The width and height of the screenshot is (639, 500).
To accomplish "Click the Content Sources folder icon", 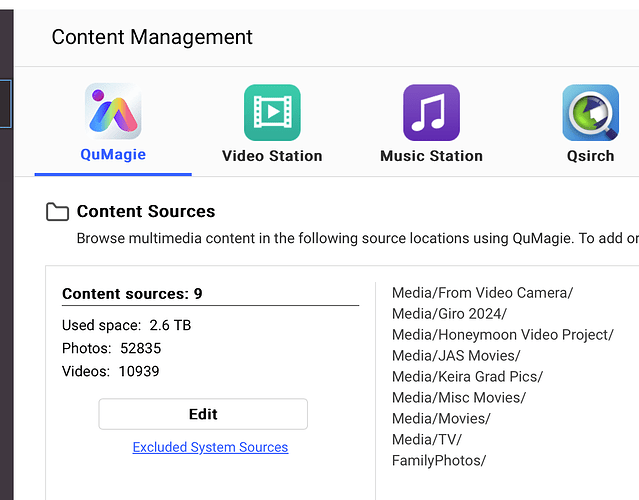I will (x=58, y=212).
